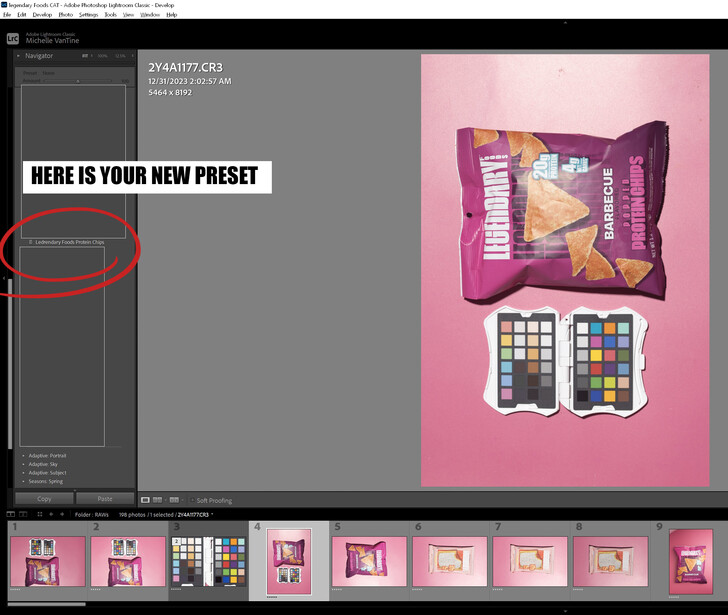Collapse the Navigator panel triangle
The height and width of the screenshot is (615, 728).
(18, 56)
